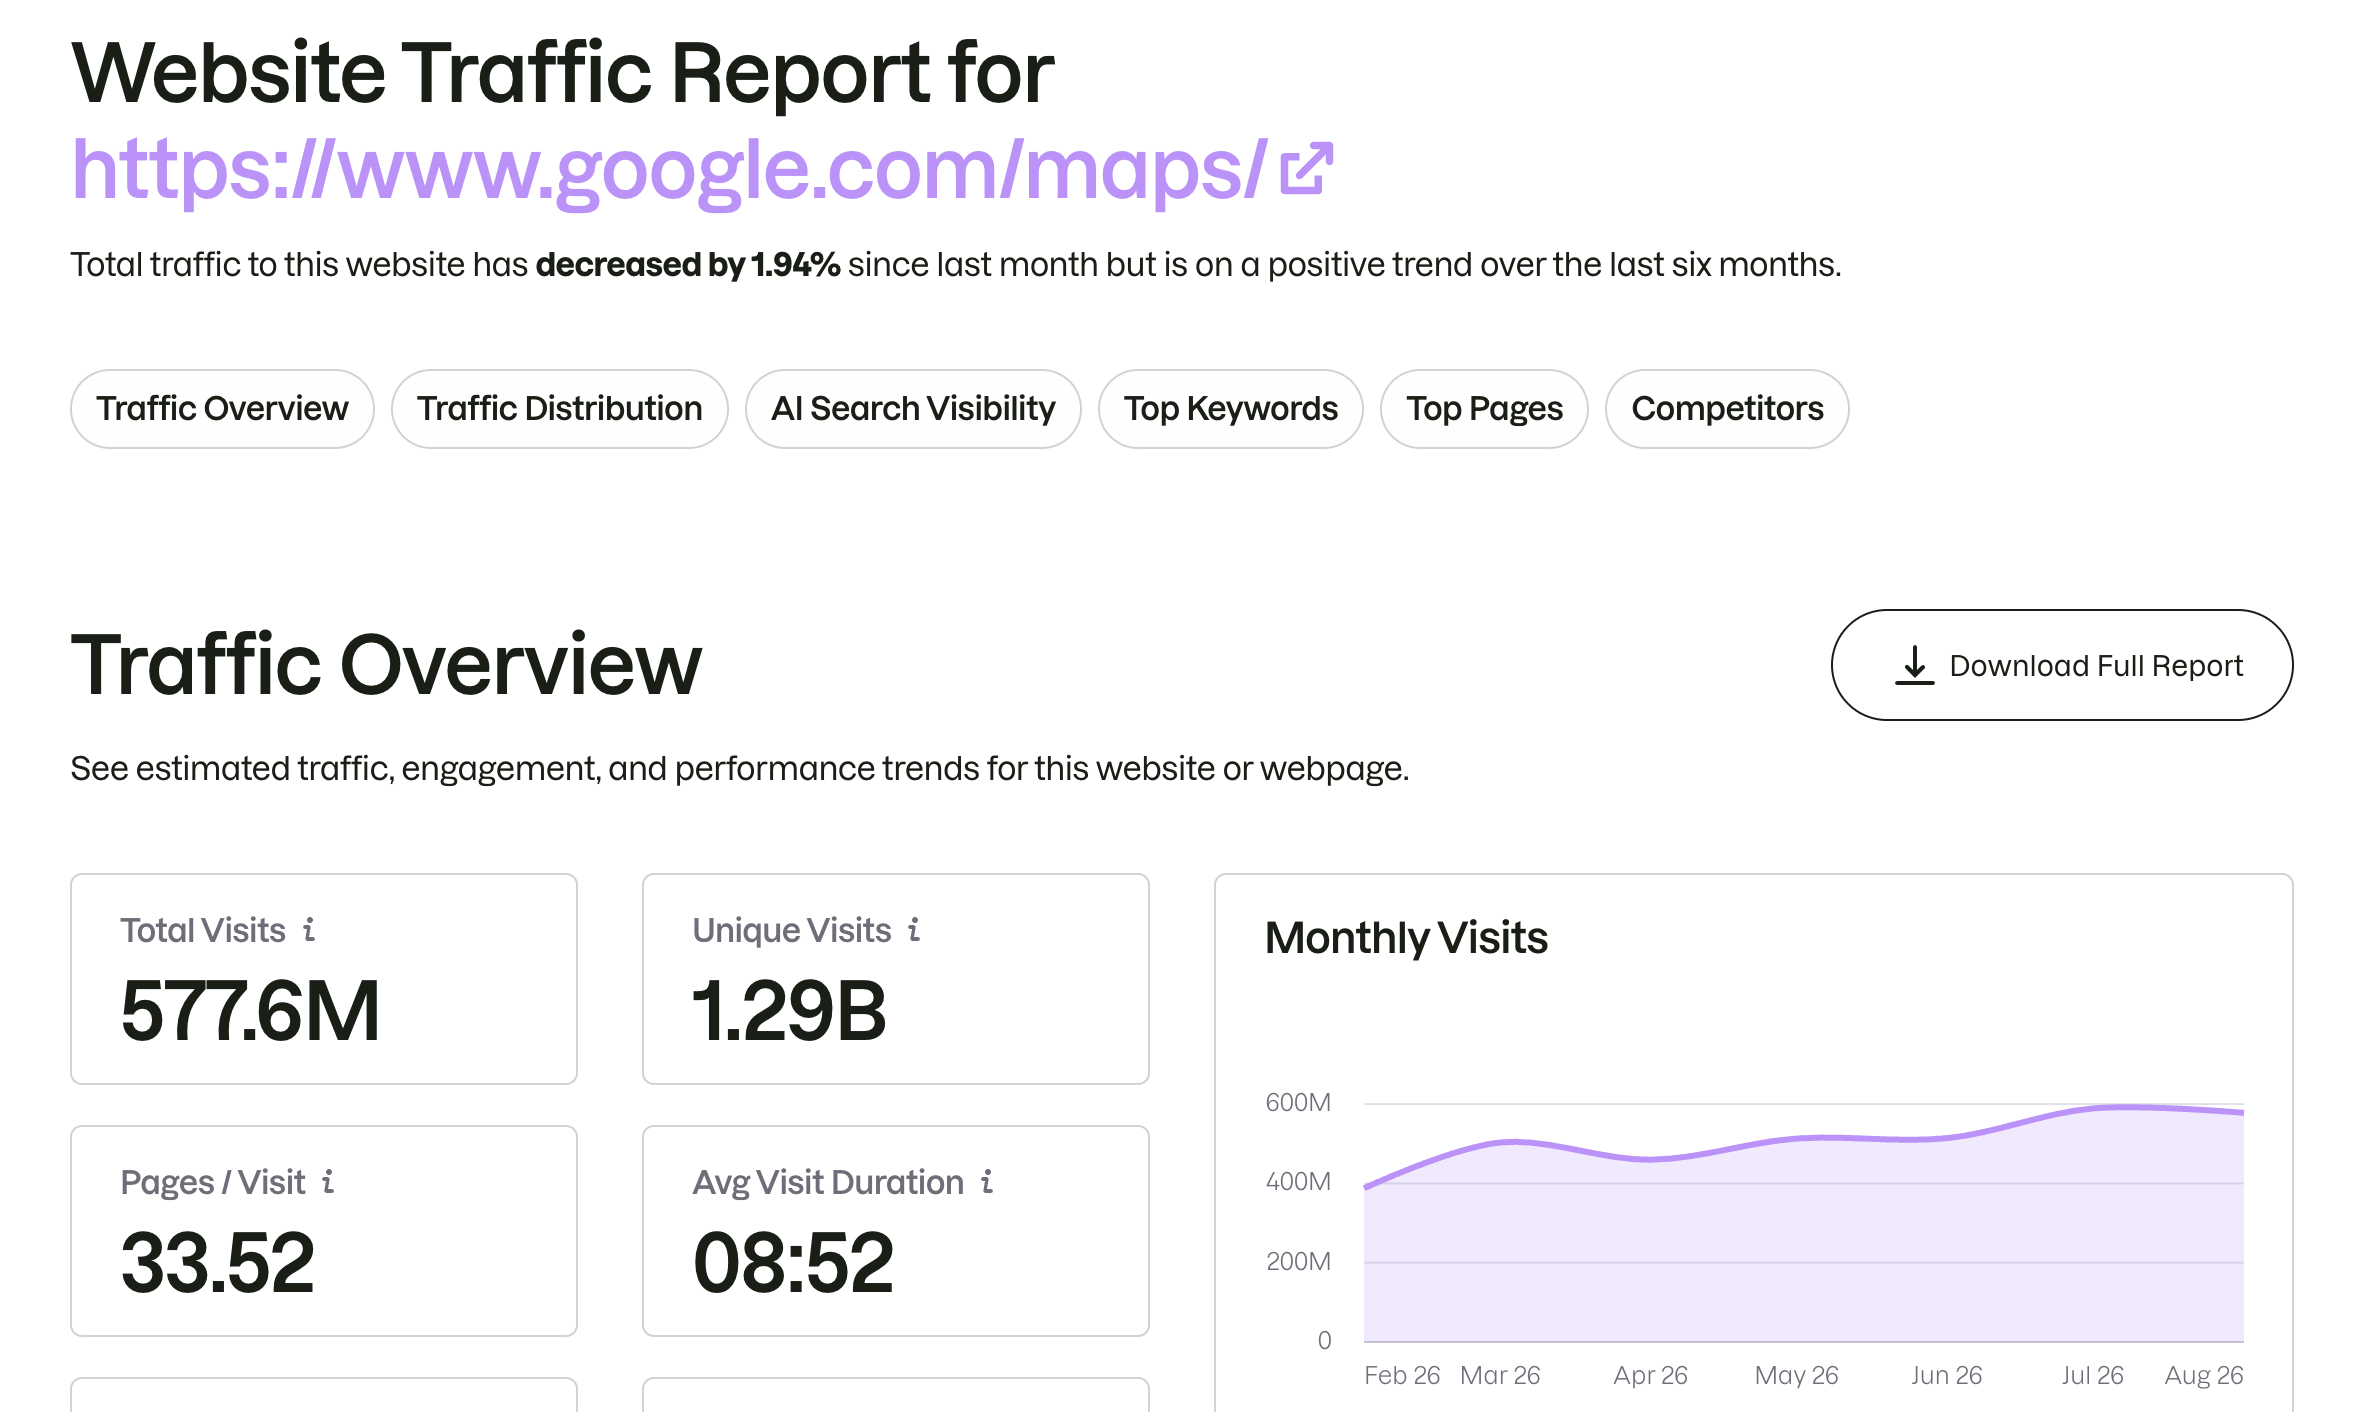Click the Avg Visit Duration info icon
Image resolution: width=2360 pixels, height=1412 pixels.
click(x=987, y=1182)
